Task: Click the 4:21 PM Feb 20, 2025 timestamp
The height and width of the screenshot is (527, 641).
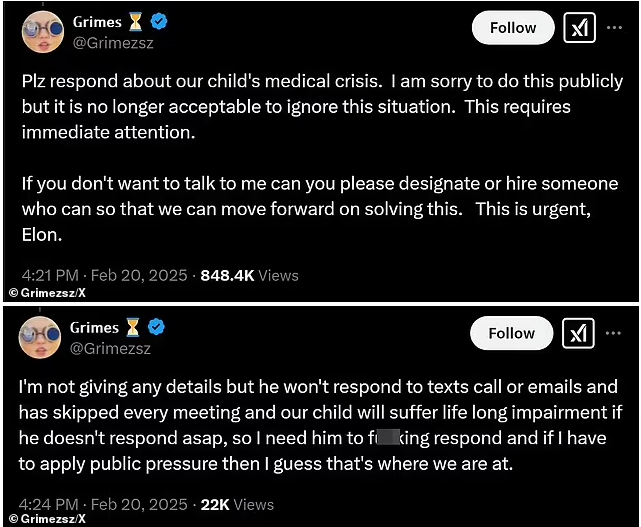Action: point(105,276)
